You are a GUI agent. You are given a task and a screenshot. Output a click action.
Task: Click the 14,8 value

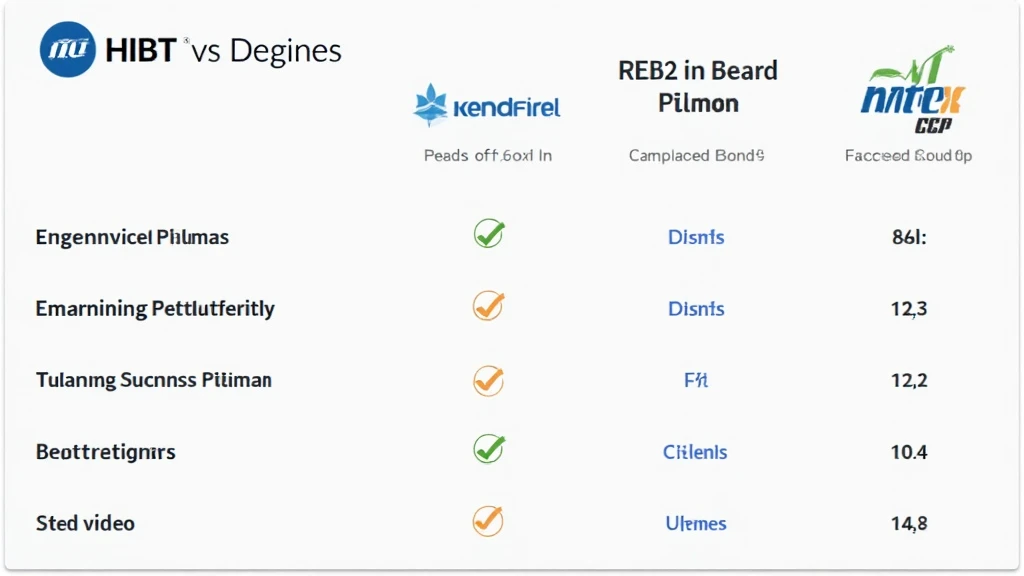(x=909, y=523)
